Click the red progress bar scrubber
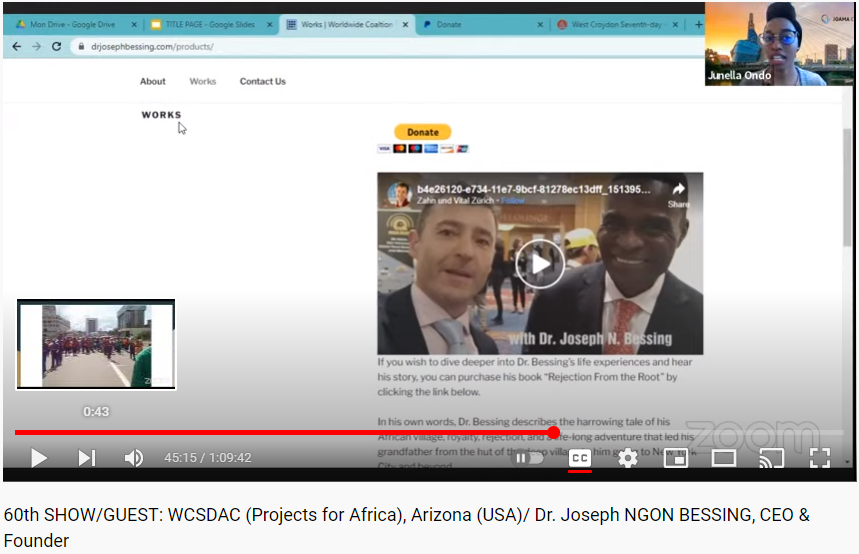Viewport: 859px width, 554px height. tap(553, 433)
